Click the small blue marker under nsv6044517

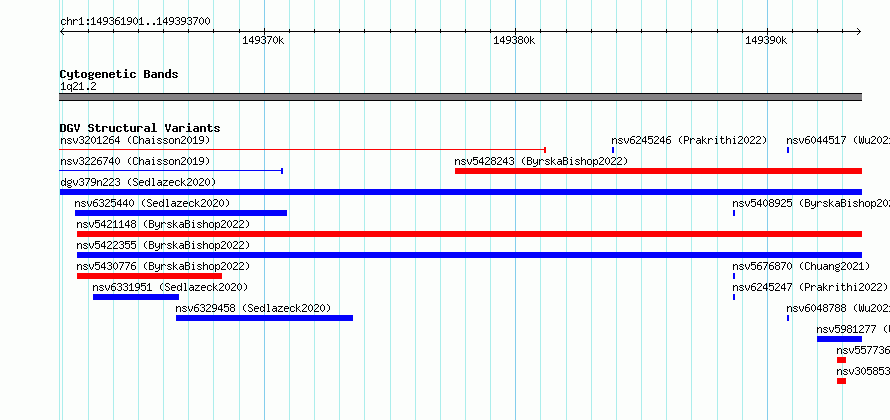pyautogui.click(x=788, y=150)
